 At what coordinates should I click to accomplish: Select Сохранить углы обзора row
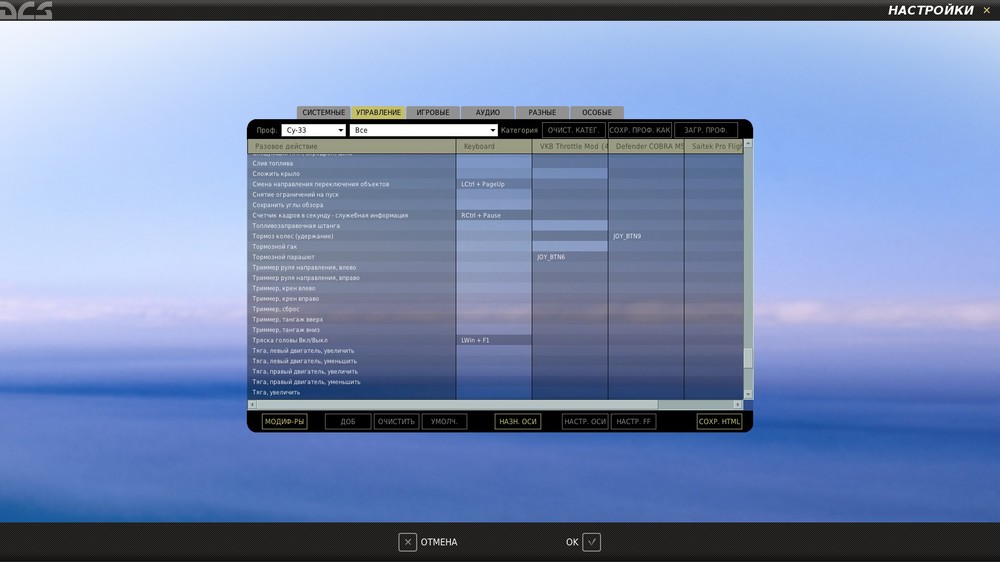tap(352, 205)
